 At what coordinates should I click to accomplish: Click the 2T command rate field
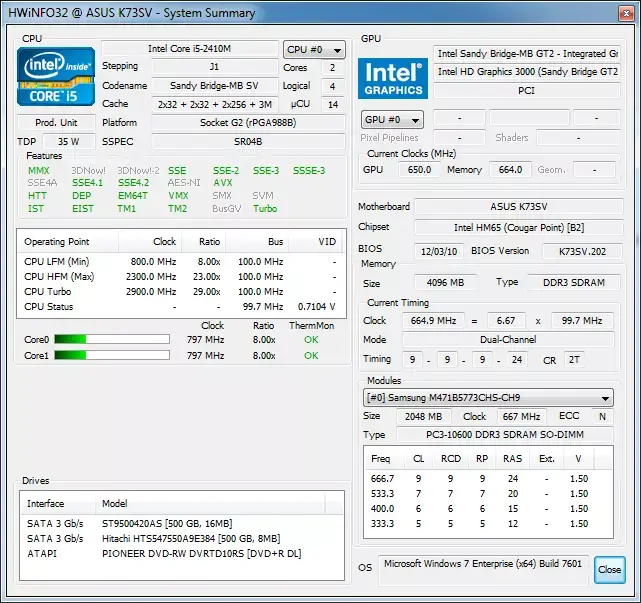point(574,360)
